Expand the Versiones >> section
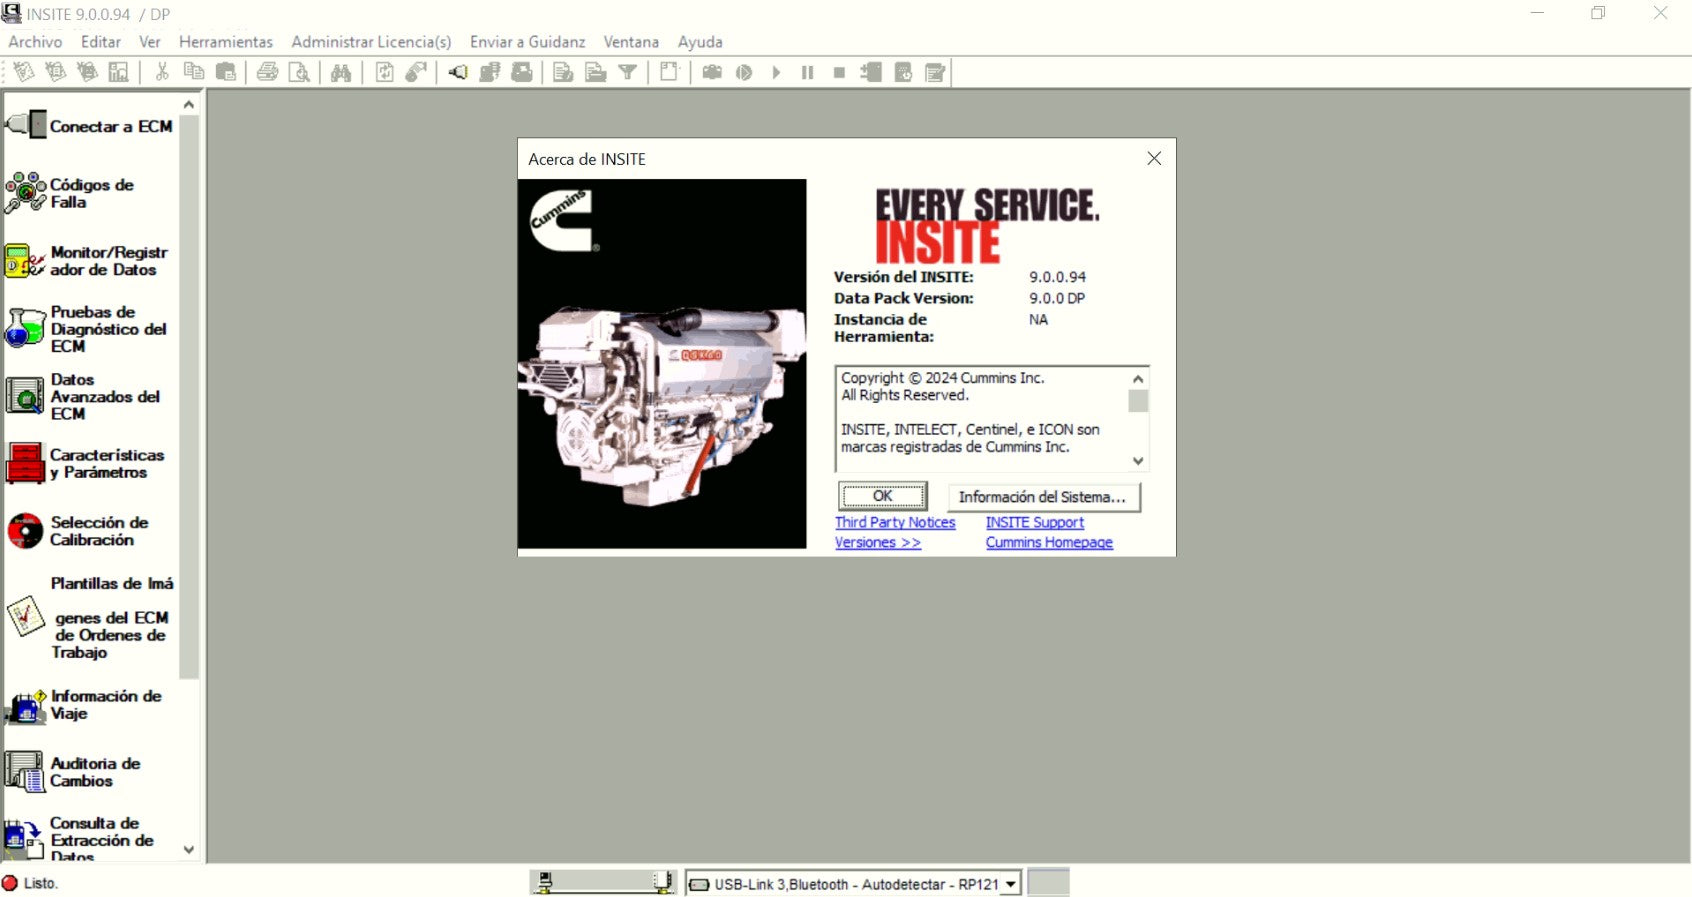 click(x=877, y=542)
